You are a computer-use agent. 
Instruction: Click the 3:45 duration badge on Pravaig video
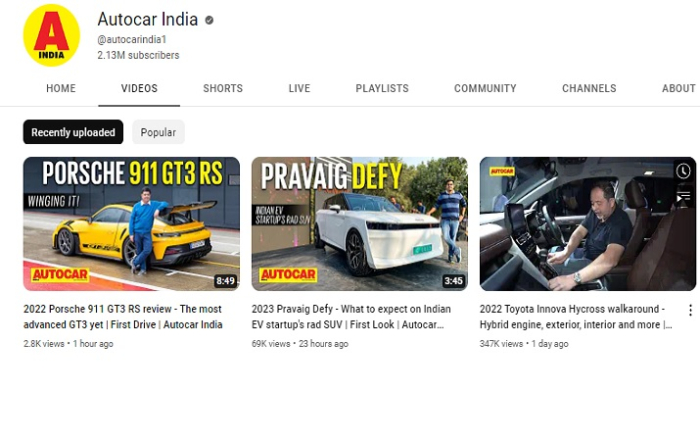click(454, 281)
